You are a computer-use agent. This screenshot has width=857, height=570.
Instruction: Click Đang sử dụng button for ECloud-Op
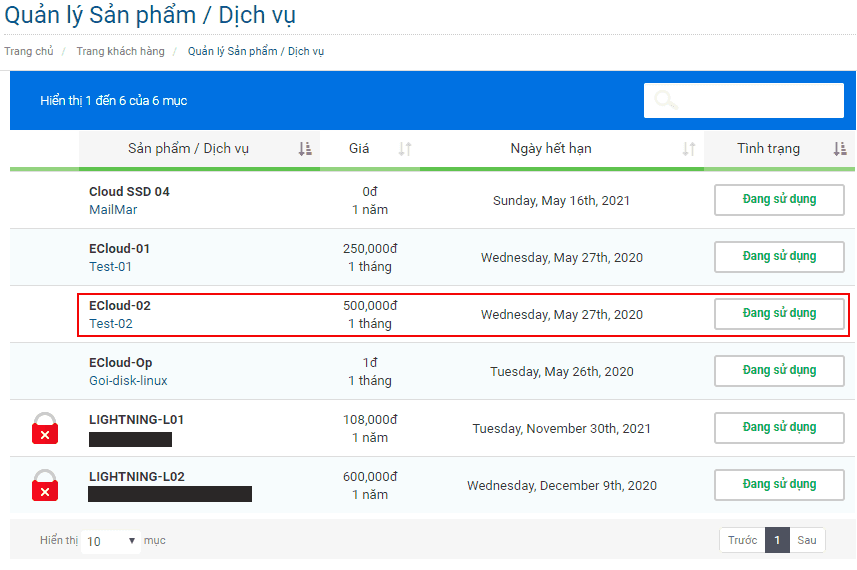coord(779,371)
